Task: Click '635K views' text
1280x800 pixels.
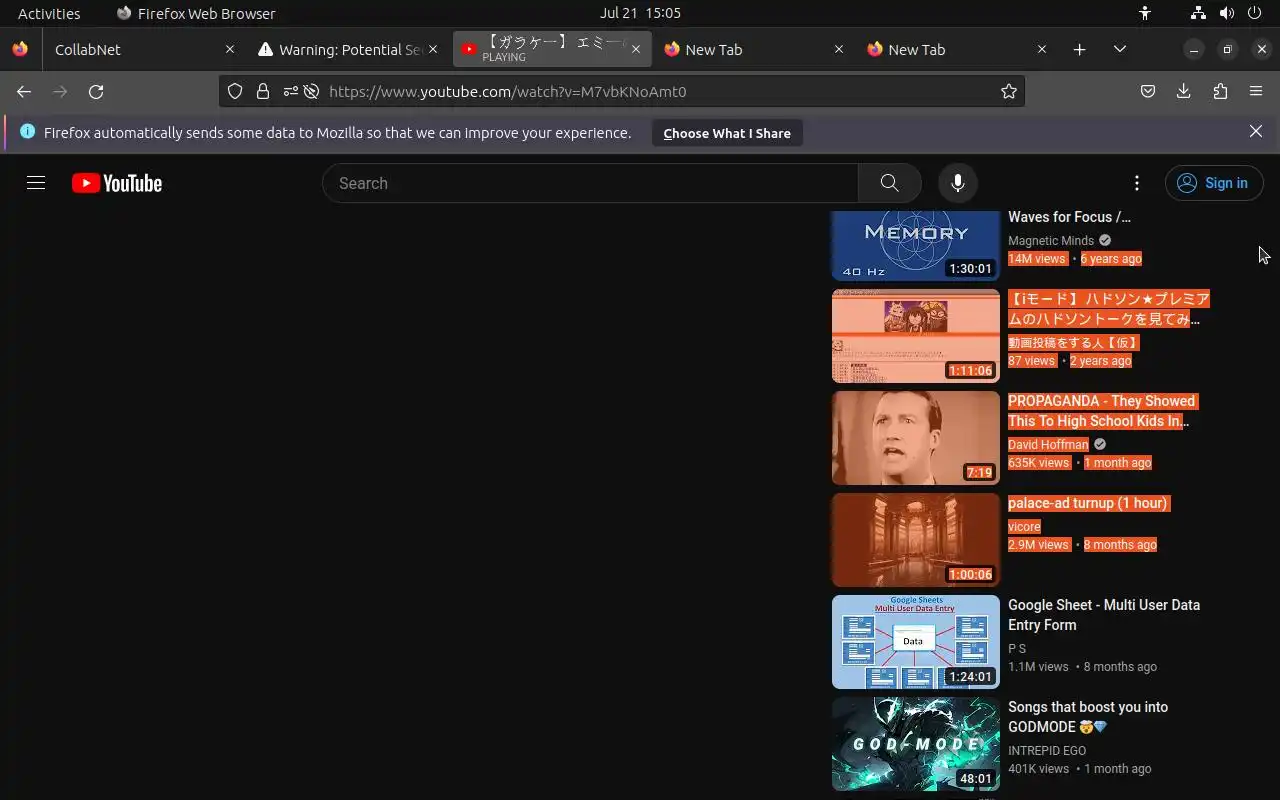Action: click(1038, 463)
